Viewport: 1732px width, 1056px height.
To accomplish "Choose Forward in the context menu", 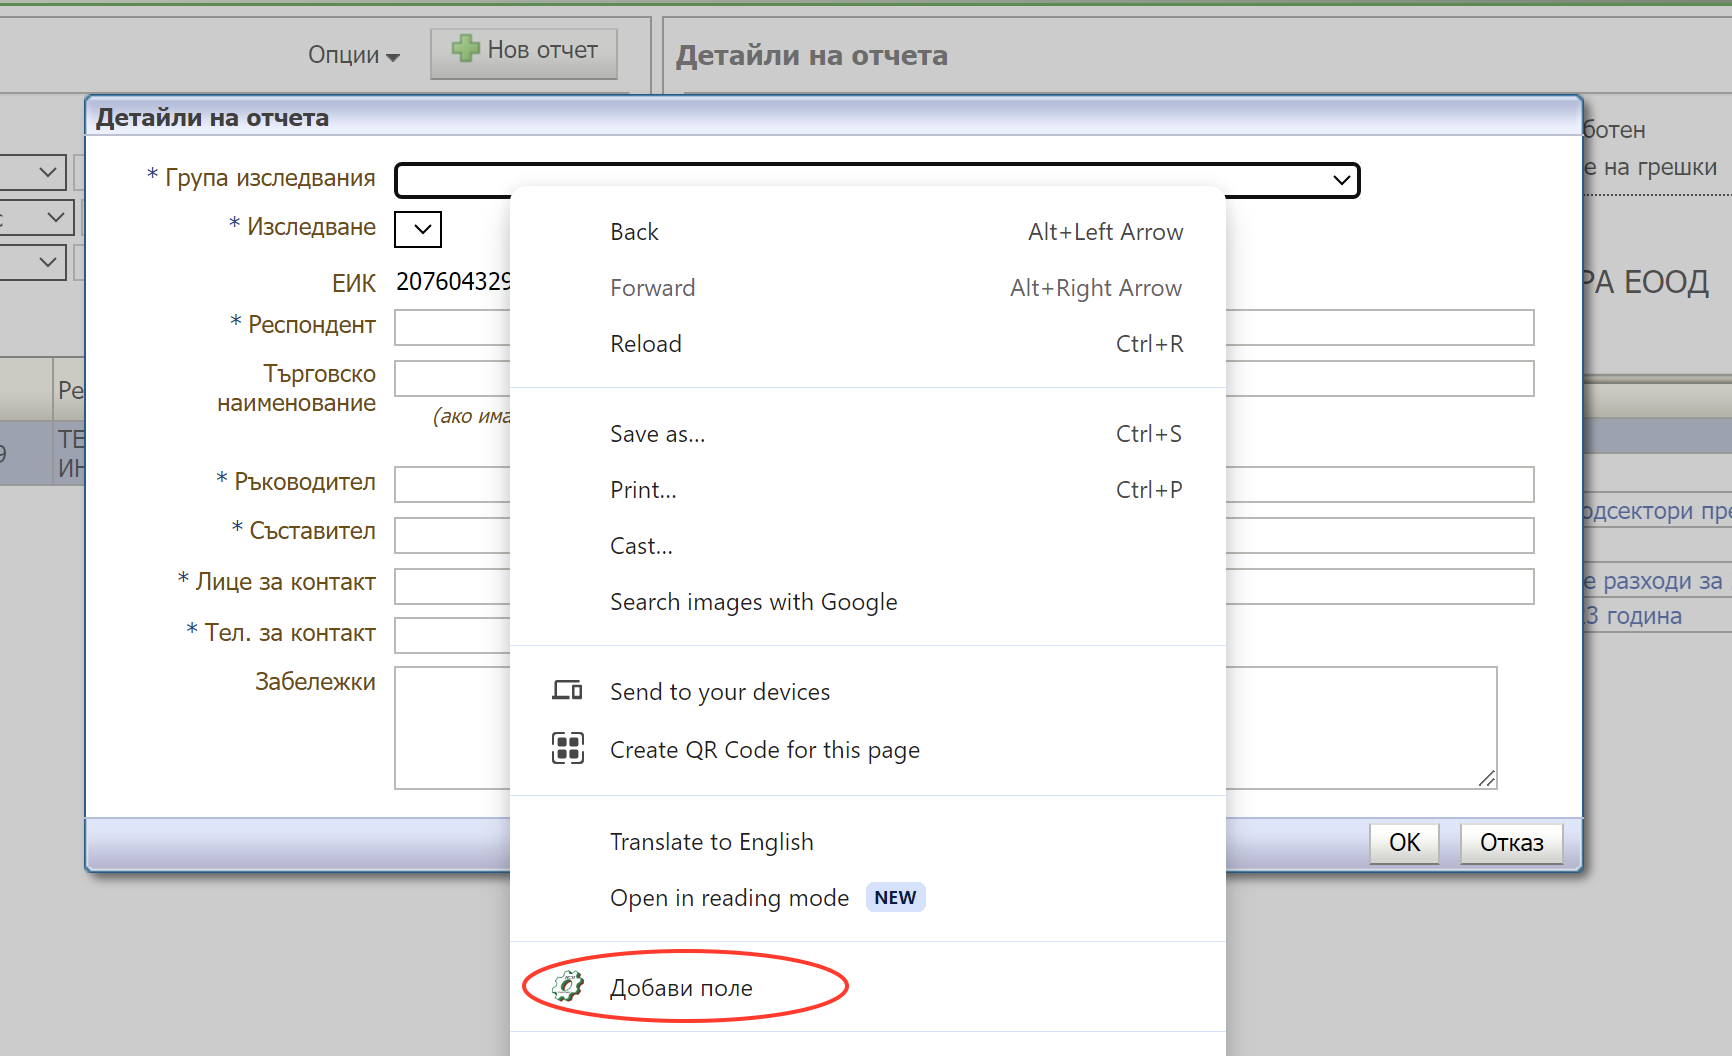I will 868,288.
